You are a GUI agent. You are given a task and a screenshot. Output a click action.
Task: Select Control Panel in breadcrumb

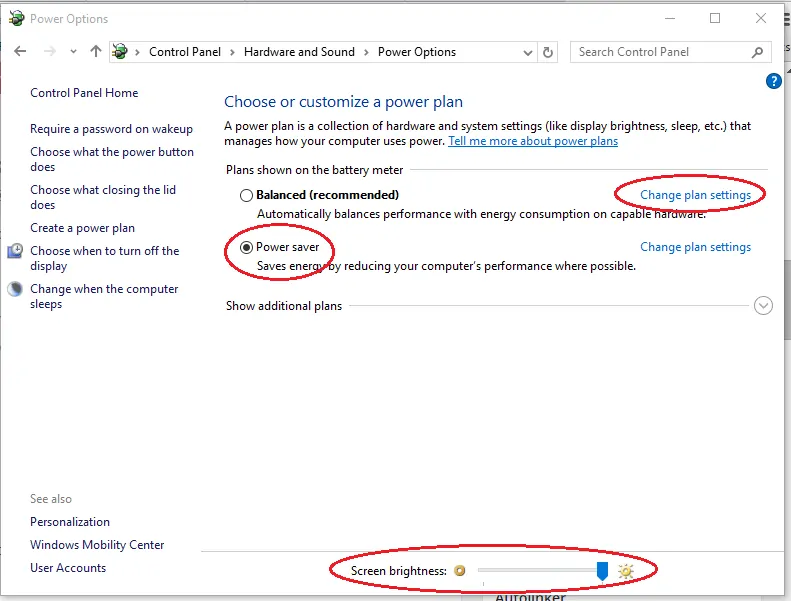click(185, 52)
